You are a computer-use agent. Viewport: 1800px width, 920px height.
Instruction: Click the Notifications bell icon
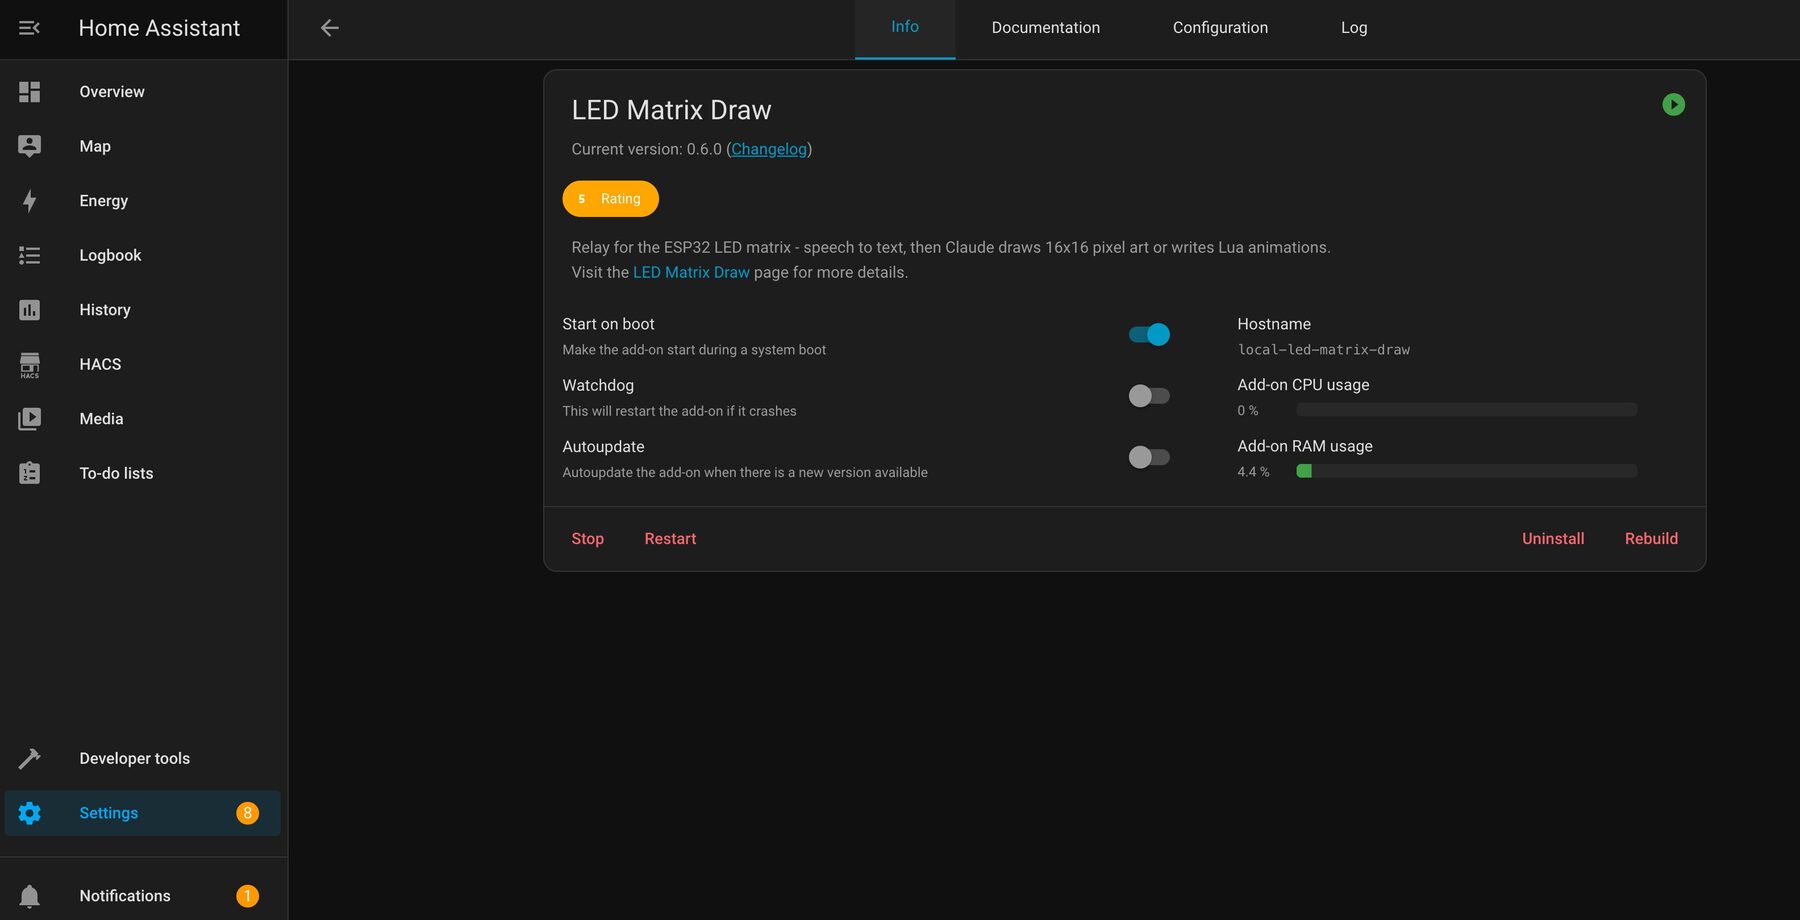(x=30, y=896)
